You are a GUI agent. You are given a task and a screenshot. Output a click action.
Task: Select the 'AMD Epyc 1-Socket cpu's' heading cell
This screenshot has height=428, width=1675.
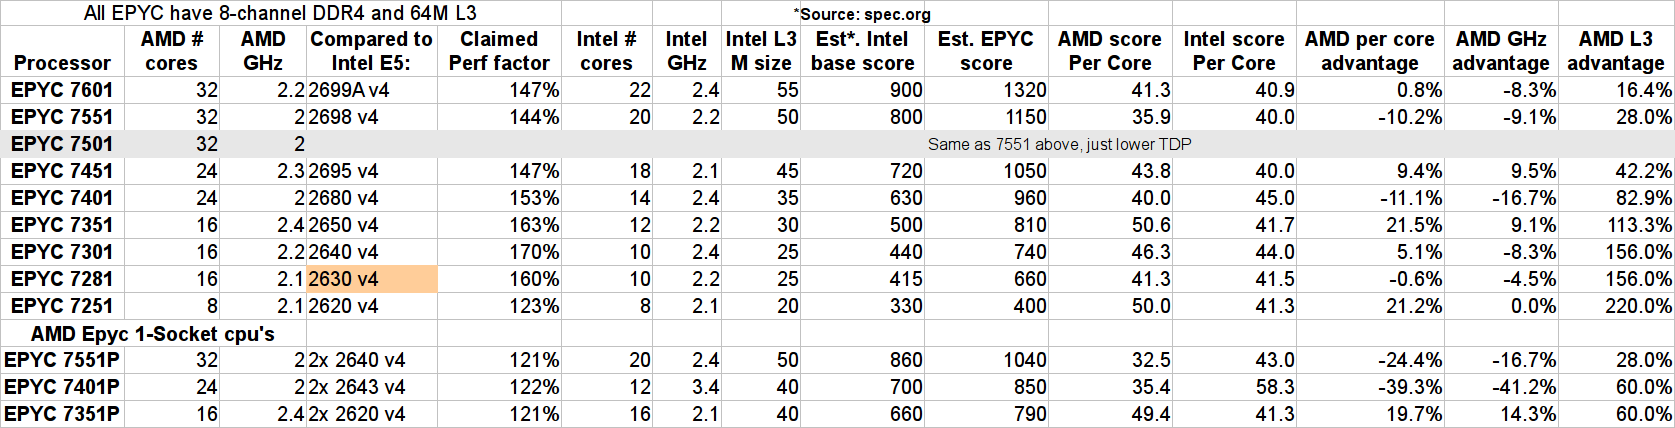tap(152, 334)
